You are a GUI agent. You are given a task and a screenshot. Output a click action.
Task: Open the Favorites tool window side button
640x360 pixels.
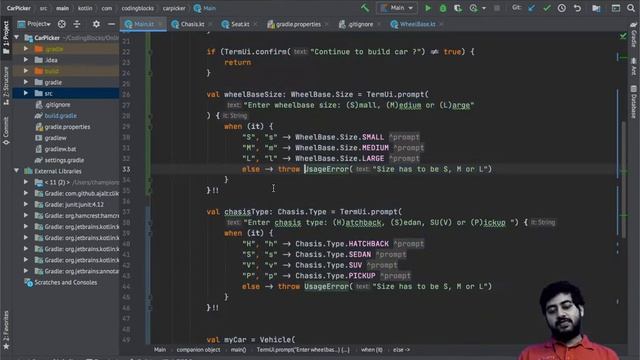tap(6, 330)
